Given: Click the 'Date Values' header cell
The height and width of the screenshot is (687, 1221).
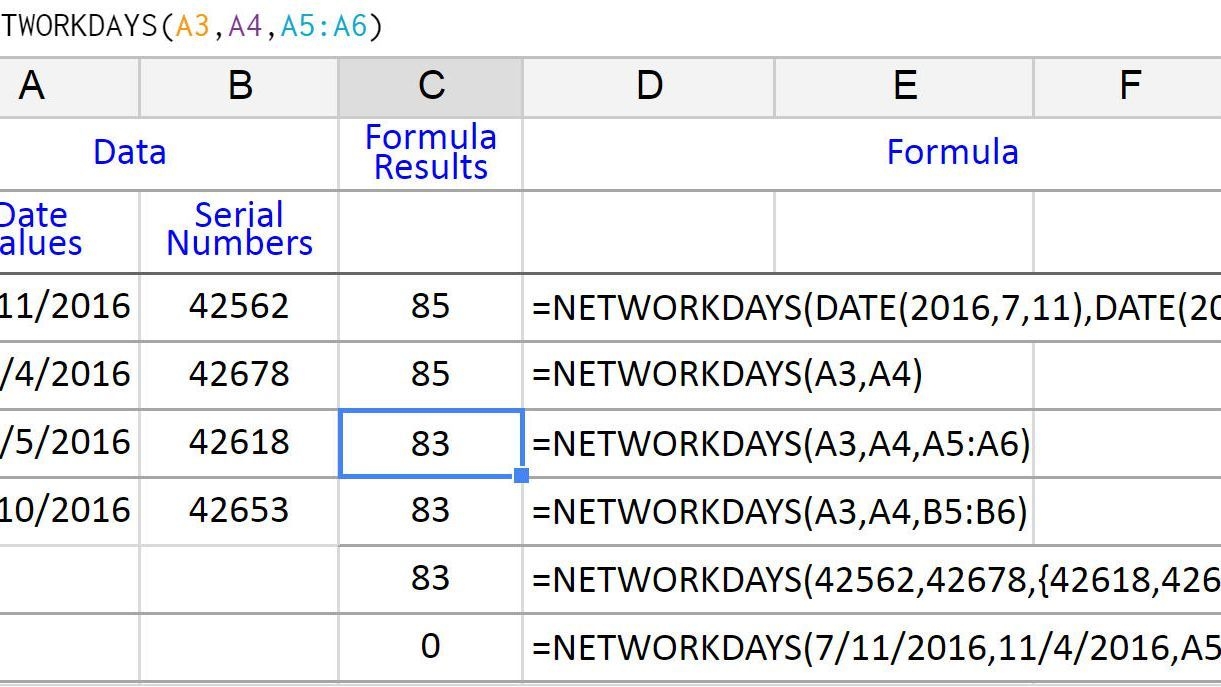Looking at the screenshot, I should [68, 230].
